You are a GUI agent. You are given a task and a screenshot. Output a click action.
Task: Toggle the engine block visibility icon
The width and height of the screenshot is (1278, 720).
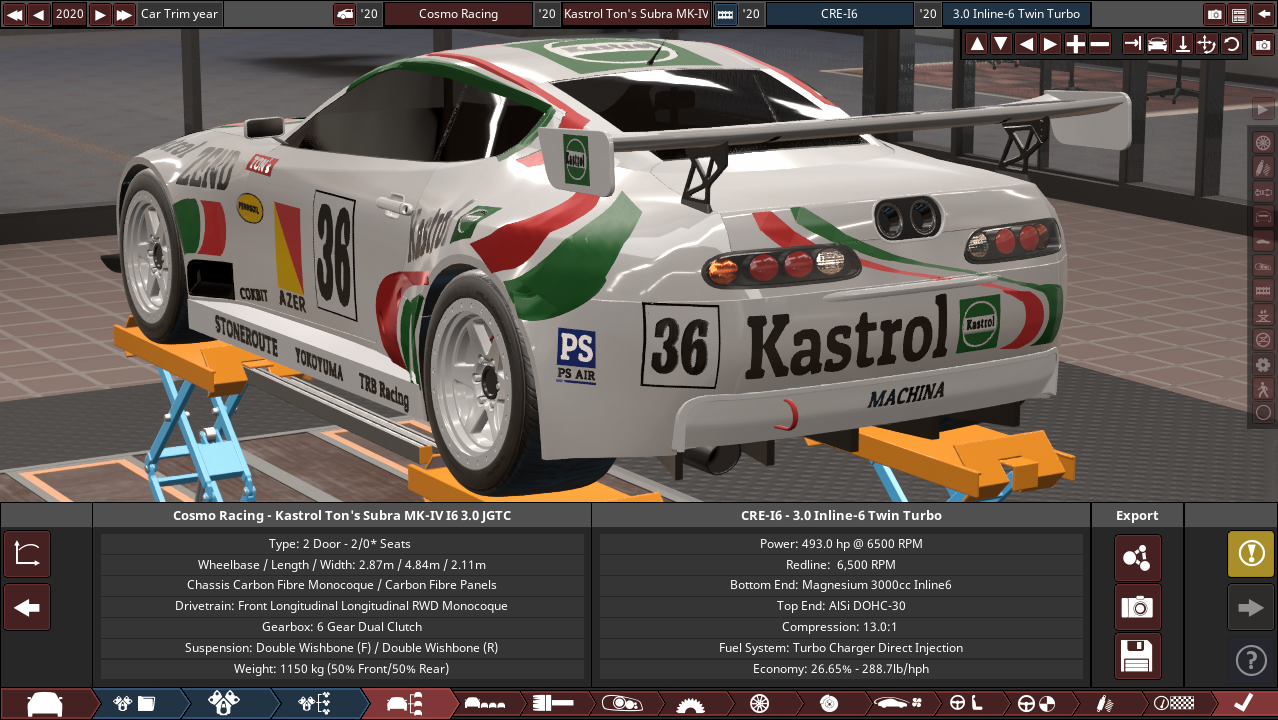tap(1263, 290)
